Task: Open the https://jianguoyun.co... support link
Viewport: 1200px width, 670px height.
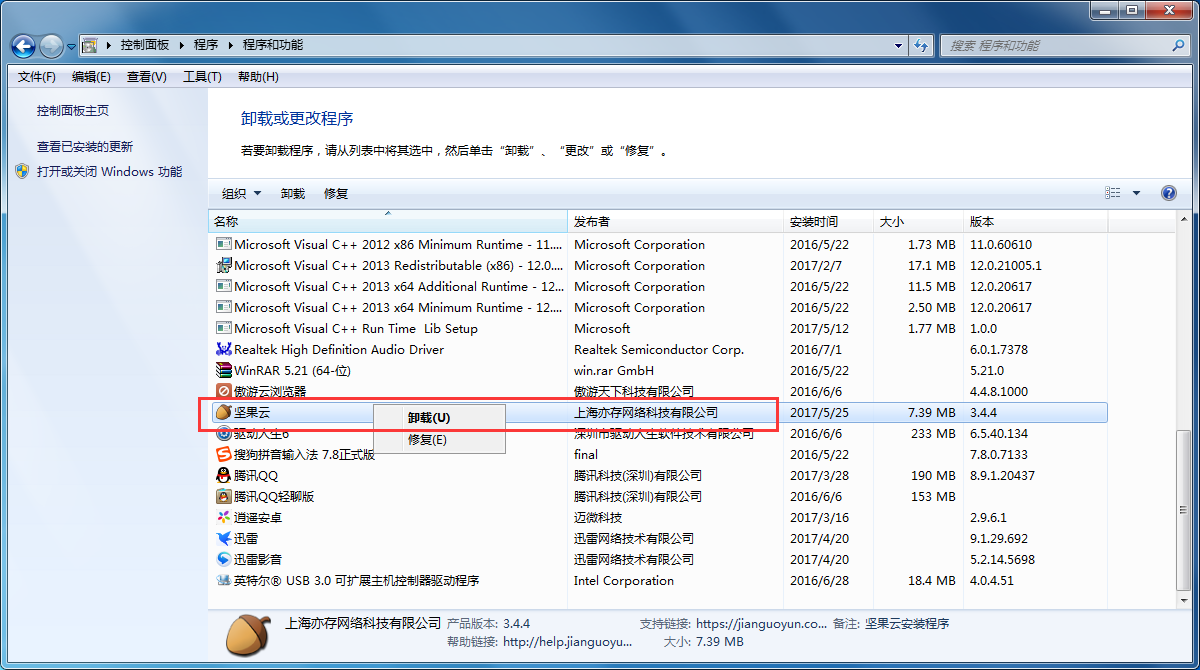Action: [x=761, y=623]
